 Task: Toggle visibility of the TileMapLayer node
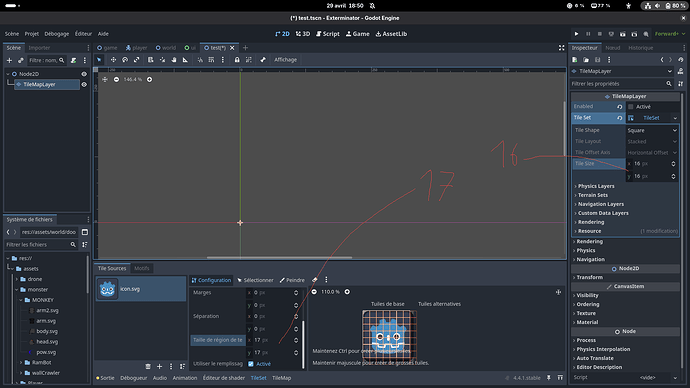[x=84, y=84]
